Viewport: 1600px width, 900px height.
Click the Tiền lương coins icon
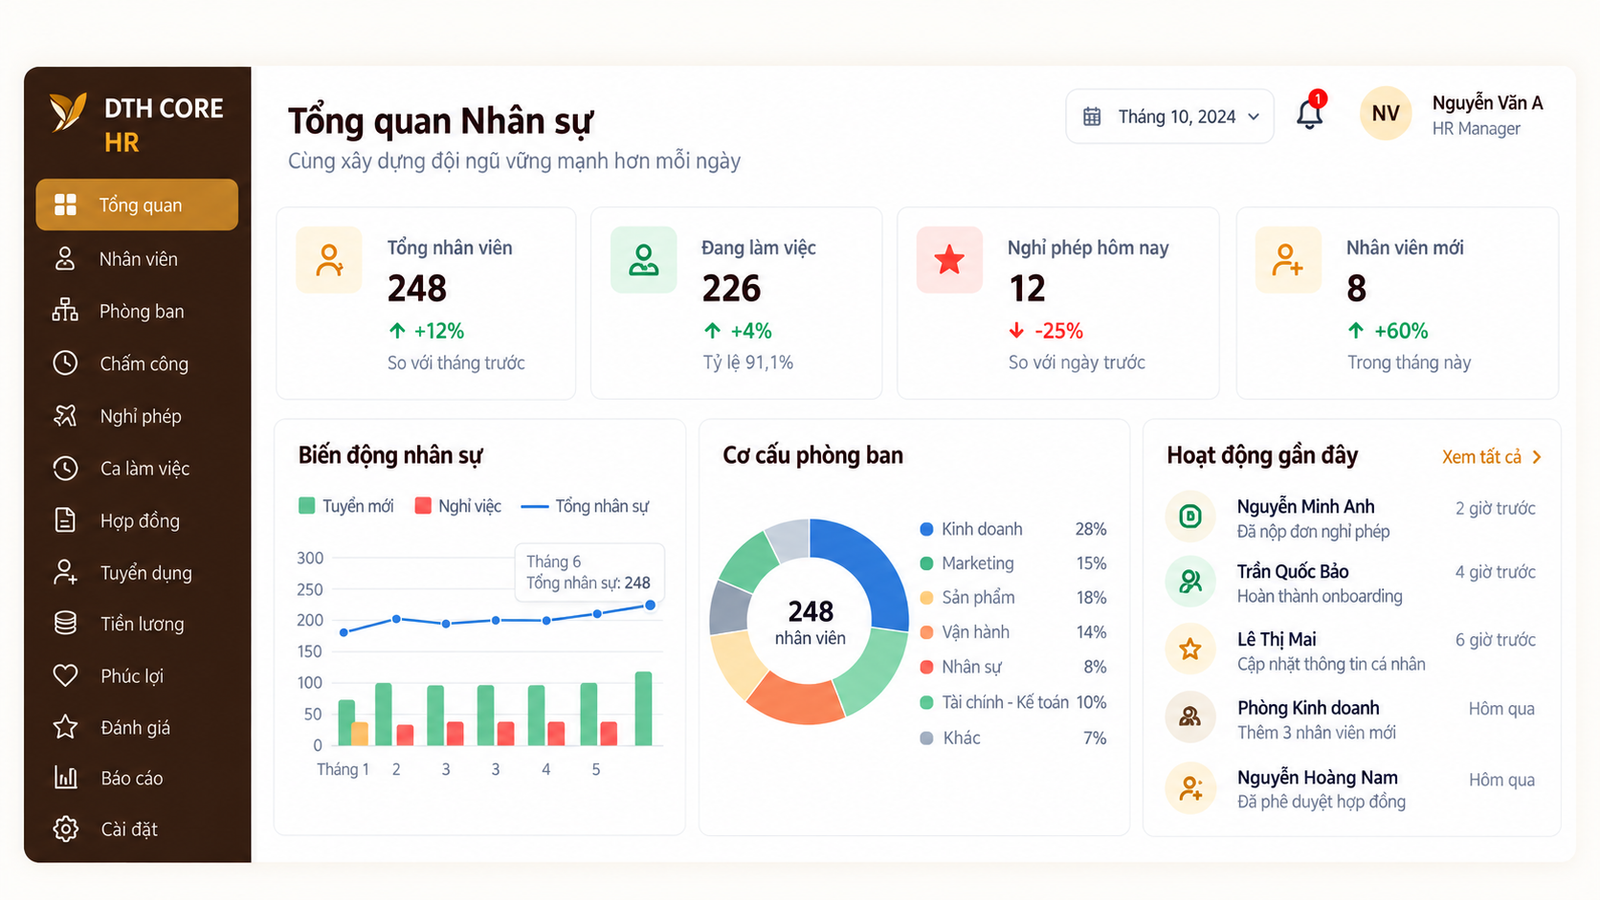tap(65, 623)
